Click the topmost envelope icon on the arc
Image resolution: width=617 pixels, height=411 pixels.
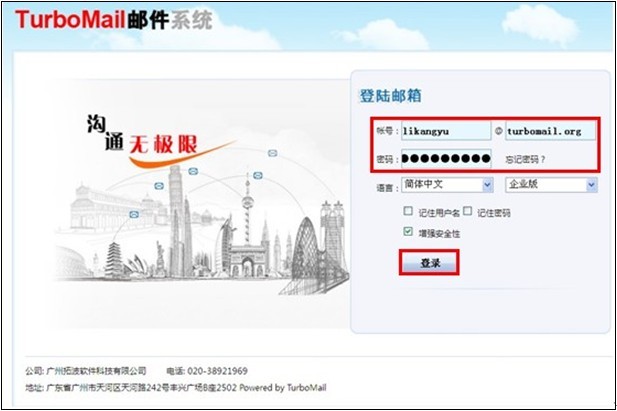pyautogui.click(x=272, y=153)
